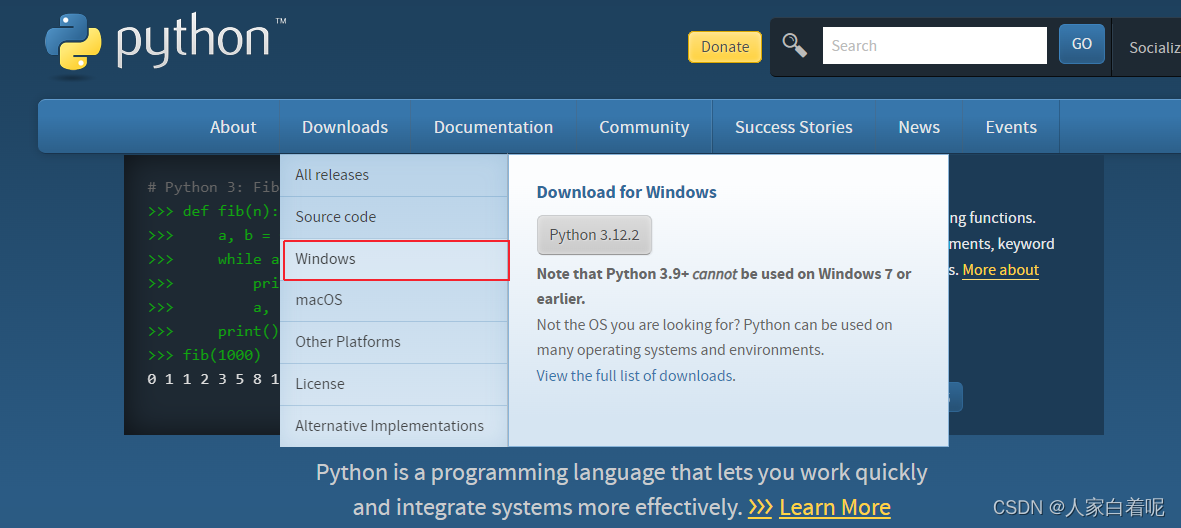Choose macOS in the Downloads dropdown
Image resolution: width=1181 pixels, height=528 pixels.
[395, 301]
